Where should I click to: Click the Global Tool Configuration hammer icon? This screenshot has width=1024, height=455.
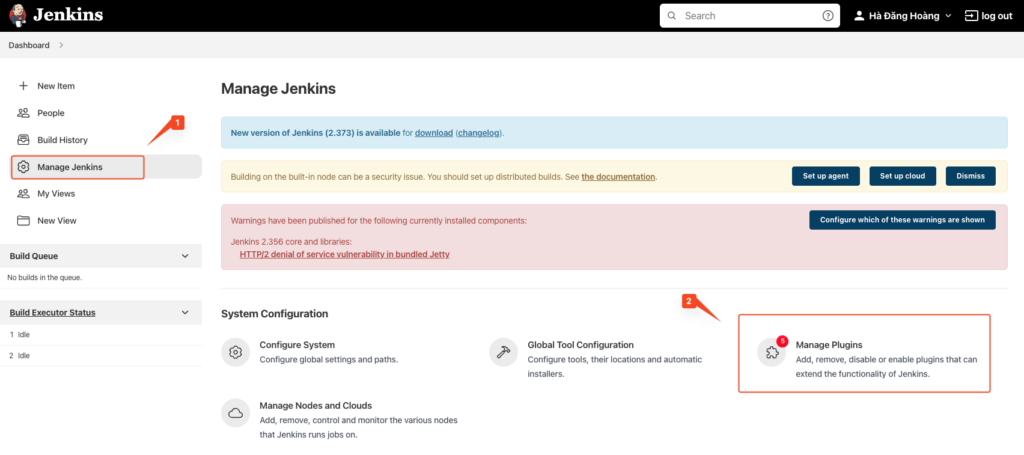(x=504, y=353)
